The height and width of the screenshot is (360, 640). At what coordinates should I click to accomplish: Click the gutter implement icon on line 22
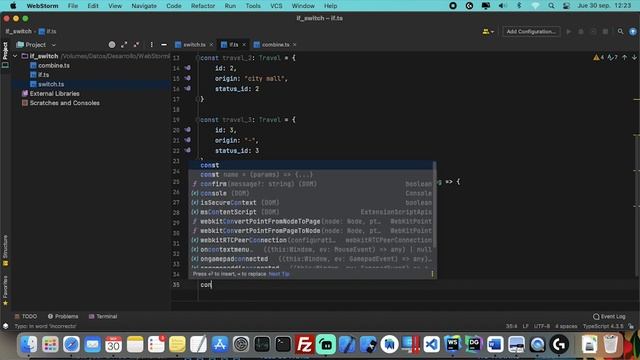pos(187,150)
